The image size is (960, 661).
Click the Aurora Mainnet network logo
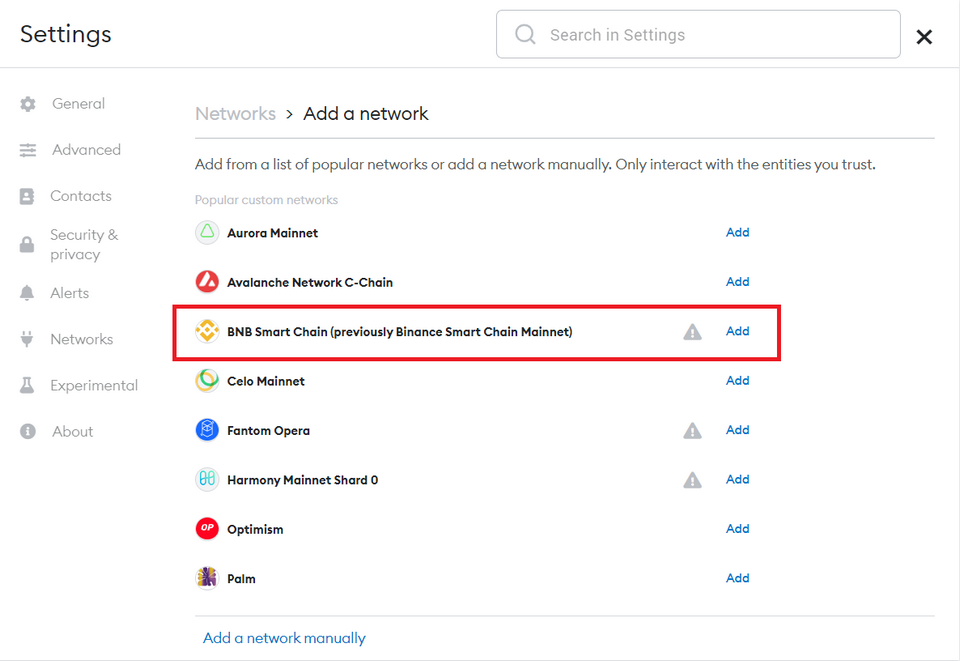[207, 233]
